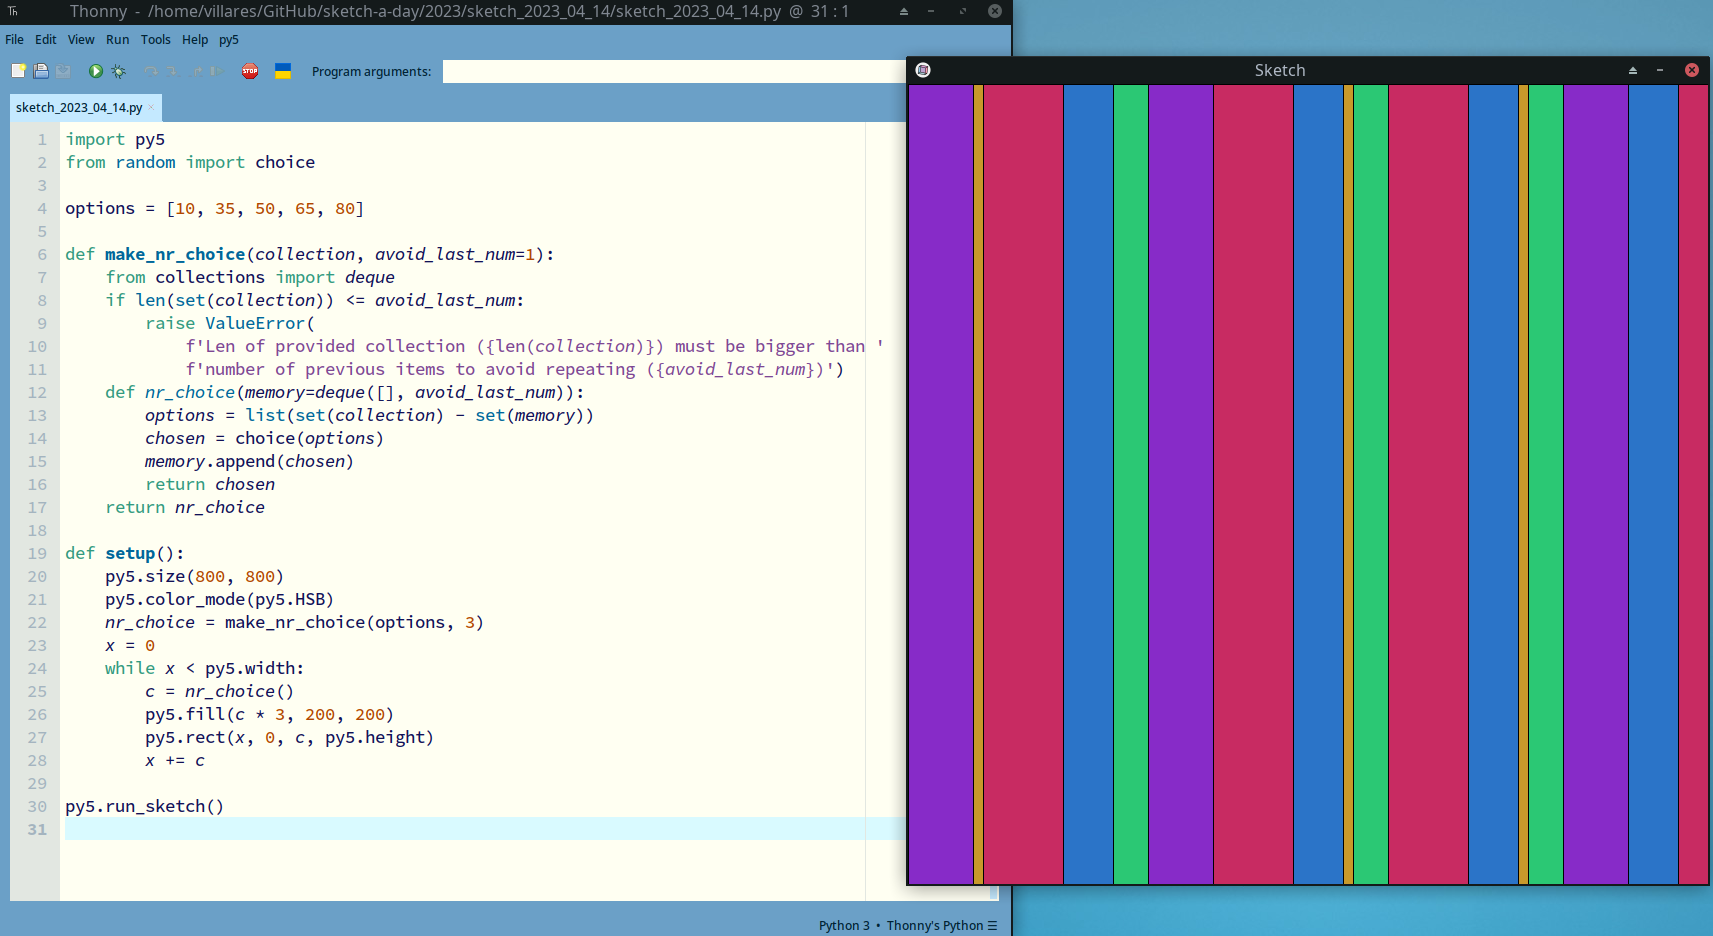Screen dimensions: 1713x936
Task: Click on line 31 in the editor
Action: tap(400, 829)
